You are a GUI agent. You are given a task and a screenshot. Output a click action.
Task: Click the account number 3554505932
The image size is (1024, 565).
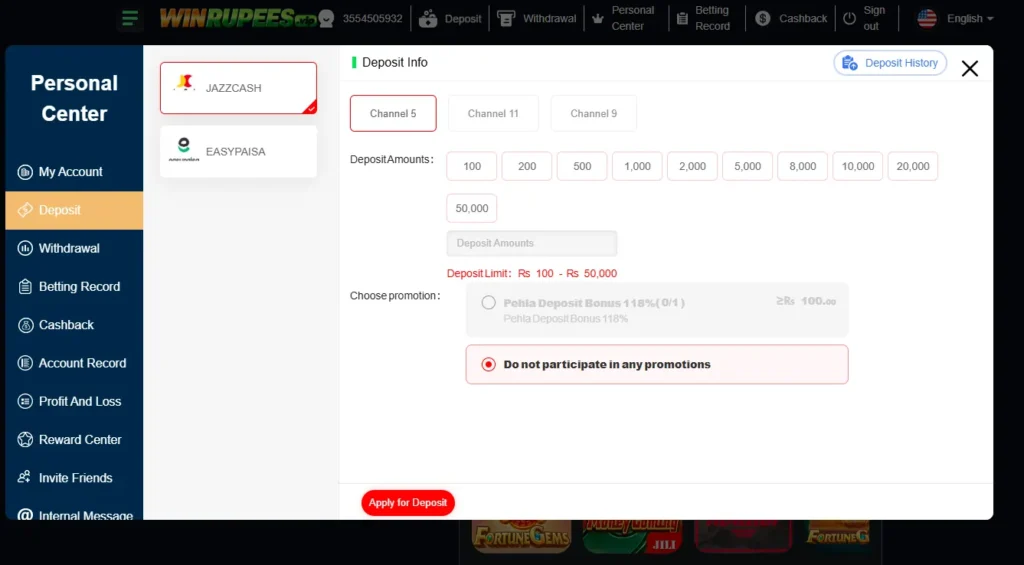pos(372,18)
